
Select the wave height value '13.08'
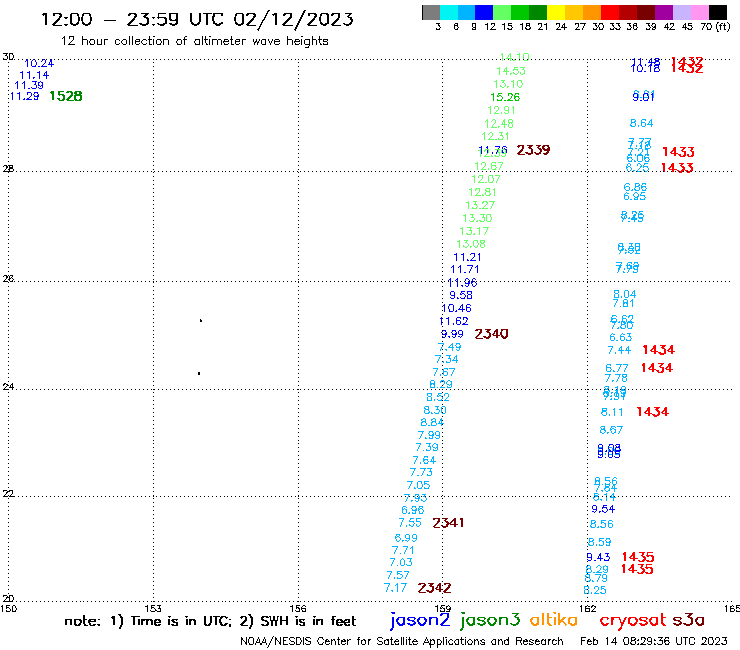click(471, 245)
